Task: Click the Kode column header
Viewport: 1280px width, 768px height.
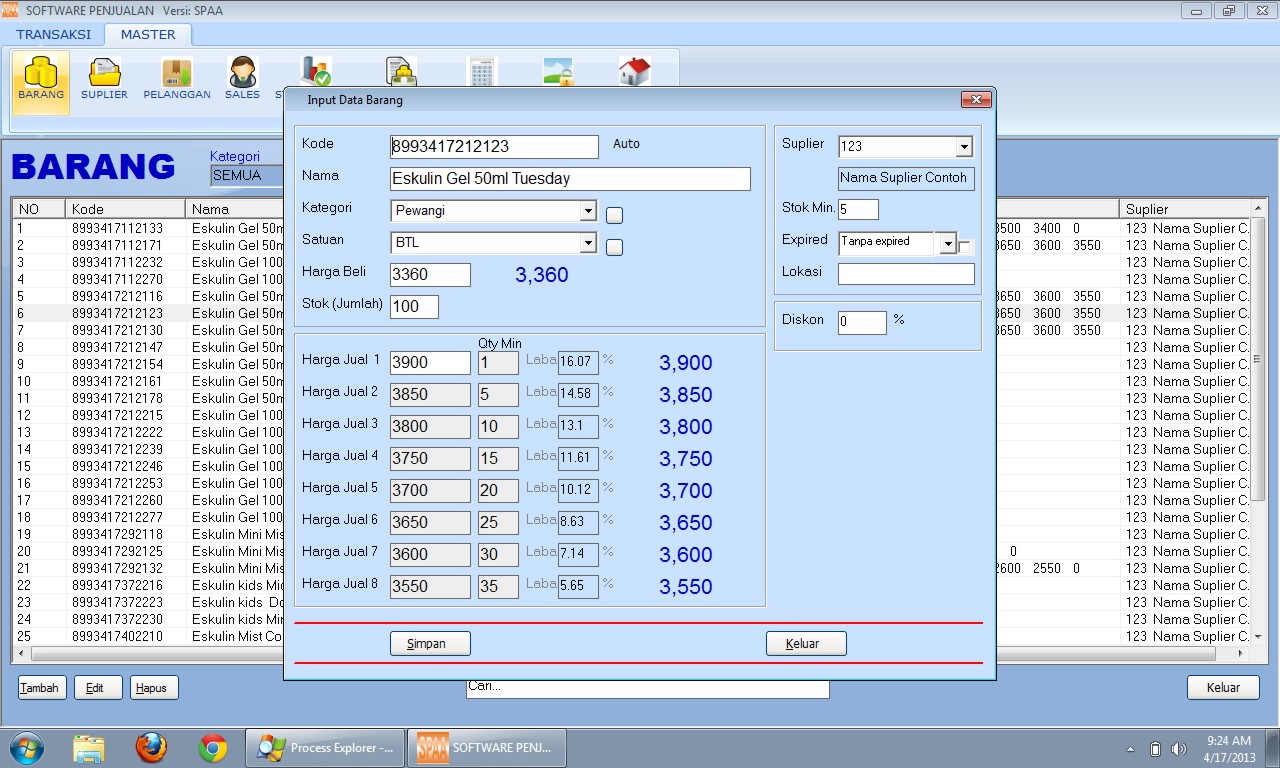Action: point(125,209)
